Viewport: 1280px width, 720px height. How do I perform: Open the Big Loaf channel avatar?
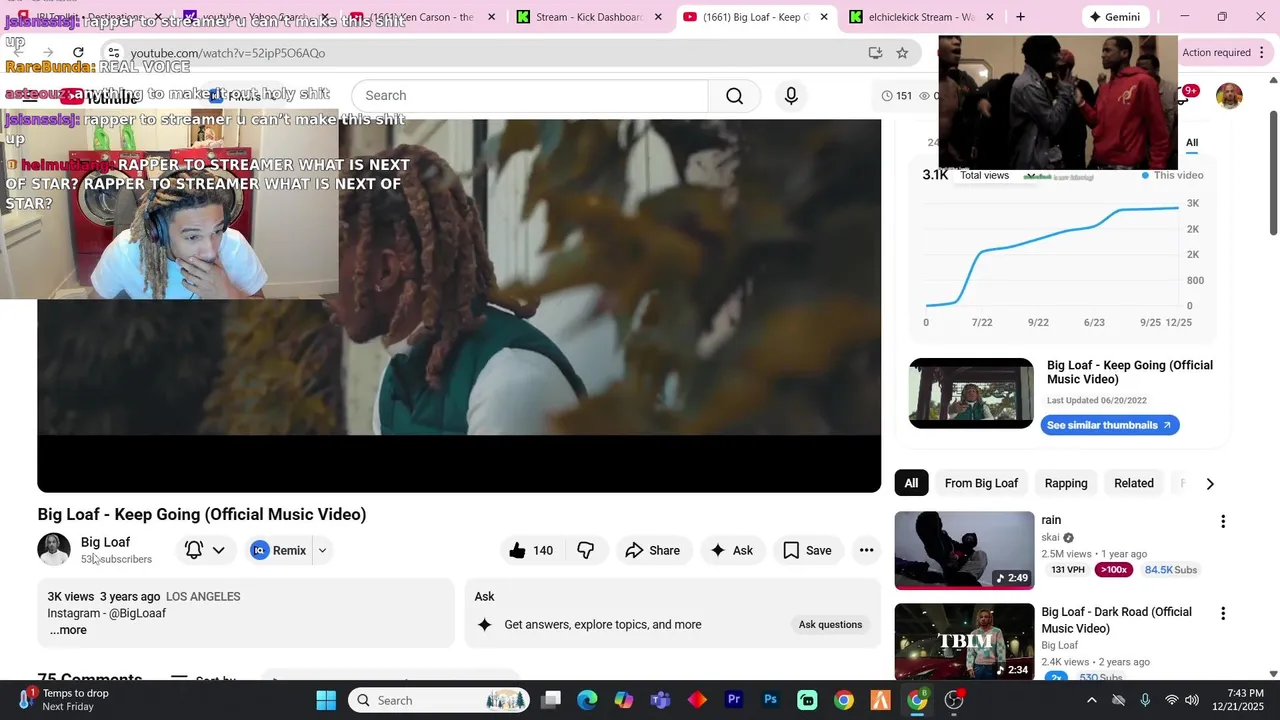pyautogui.click(x=54, y=549)
